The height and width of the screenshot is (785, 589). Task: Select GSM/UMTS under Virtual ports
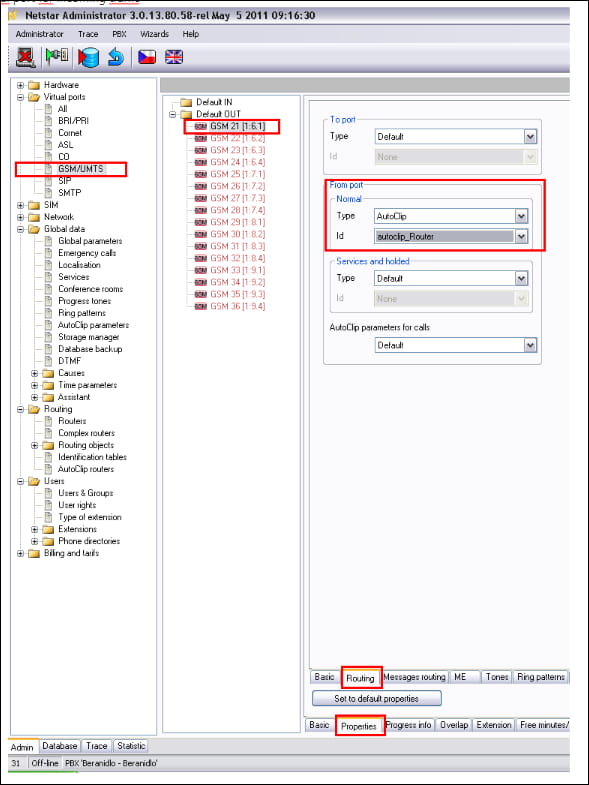[81, 169]
